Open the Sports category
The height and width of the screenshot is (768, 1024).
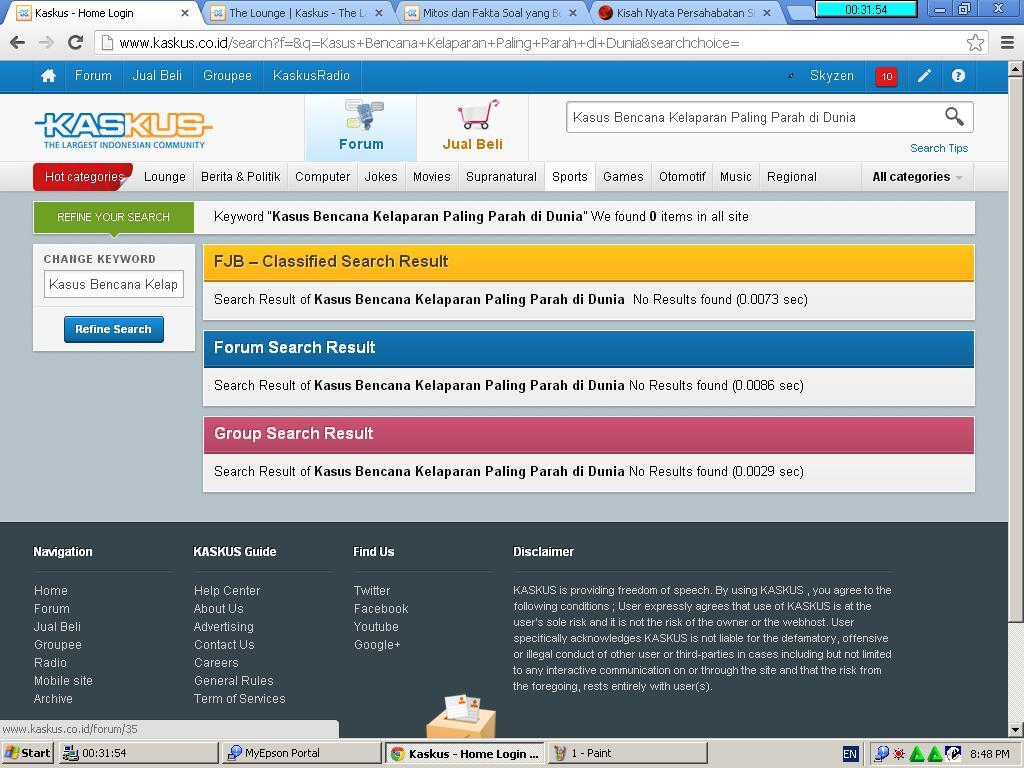pos(569,177)
